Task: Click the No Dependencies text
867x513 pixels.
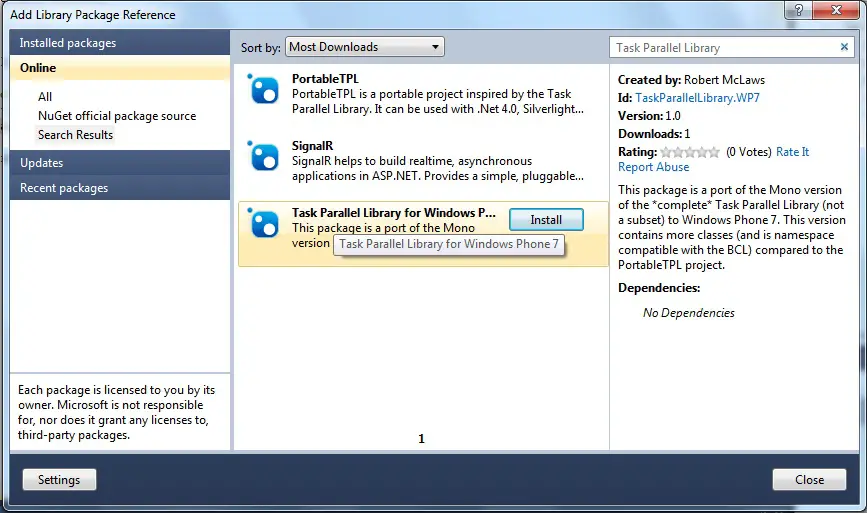Action: coord(688,313)
